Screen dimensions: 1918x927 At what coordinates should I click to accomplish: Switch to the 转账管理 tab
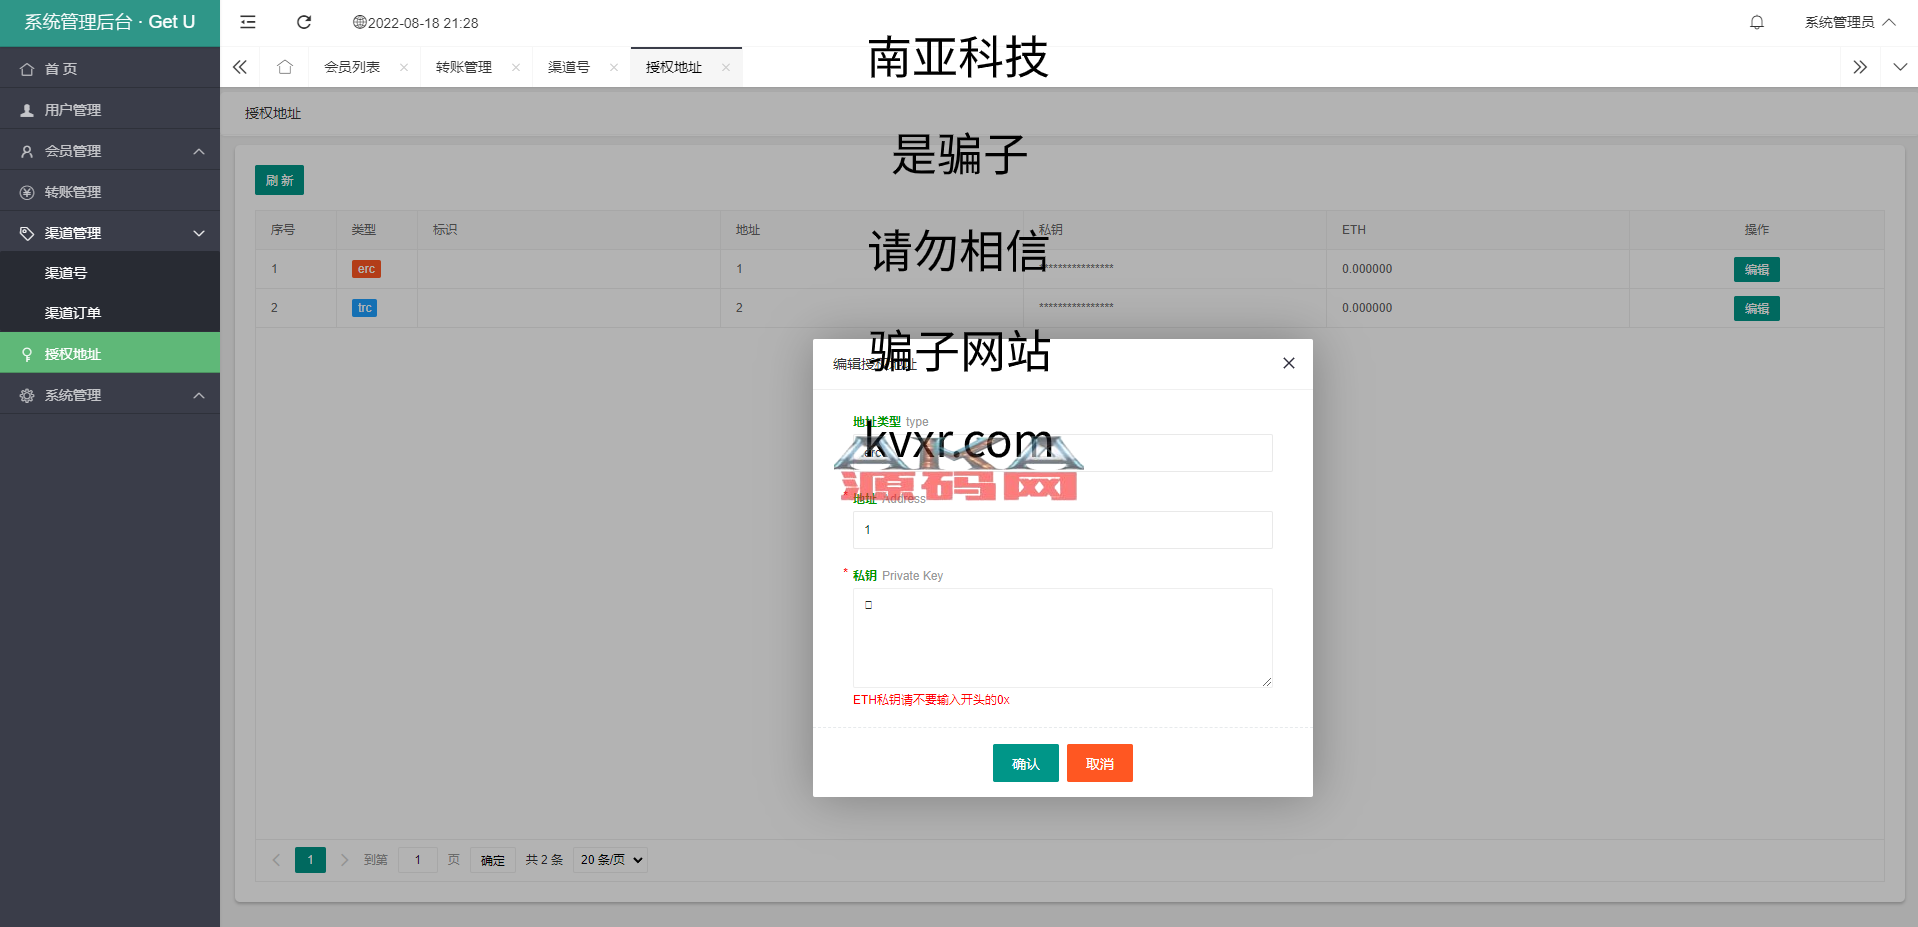pyautogui.click(x=464, y=67)
